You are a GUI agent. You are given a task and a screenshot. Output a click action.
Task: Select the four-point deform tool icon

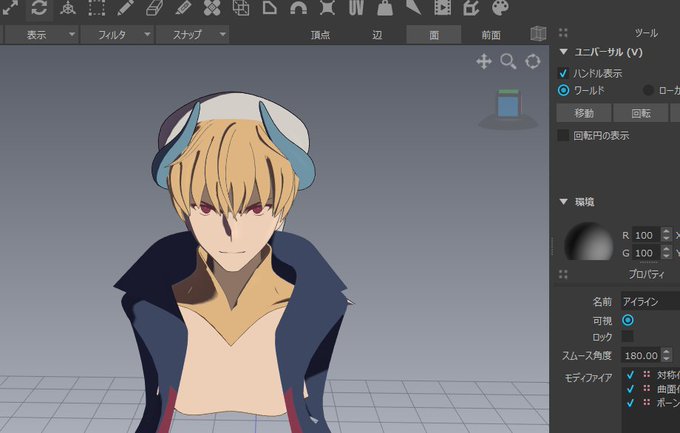coord(327,8)
